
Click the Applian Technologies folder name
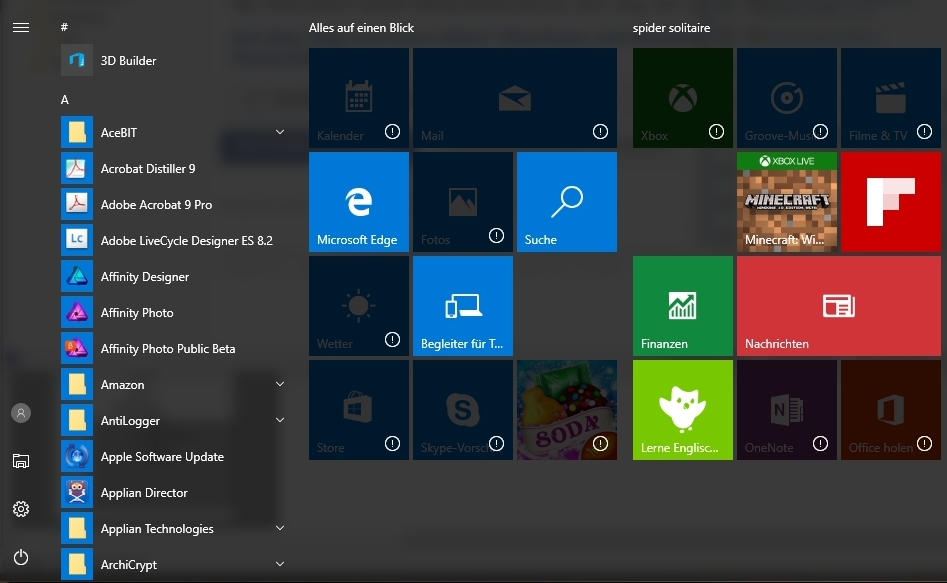(x=157, y=529)
